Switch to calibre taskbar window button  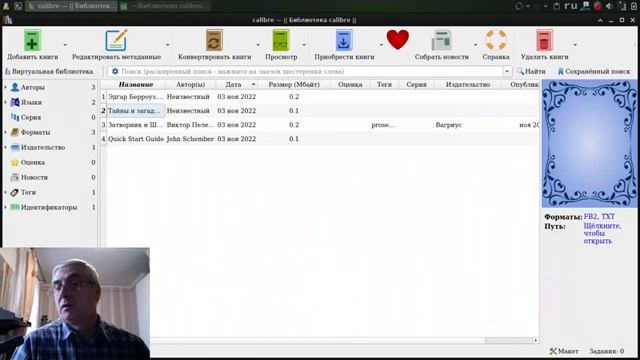coord(71,6)
